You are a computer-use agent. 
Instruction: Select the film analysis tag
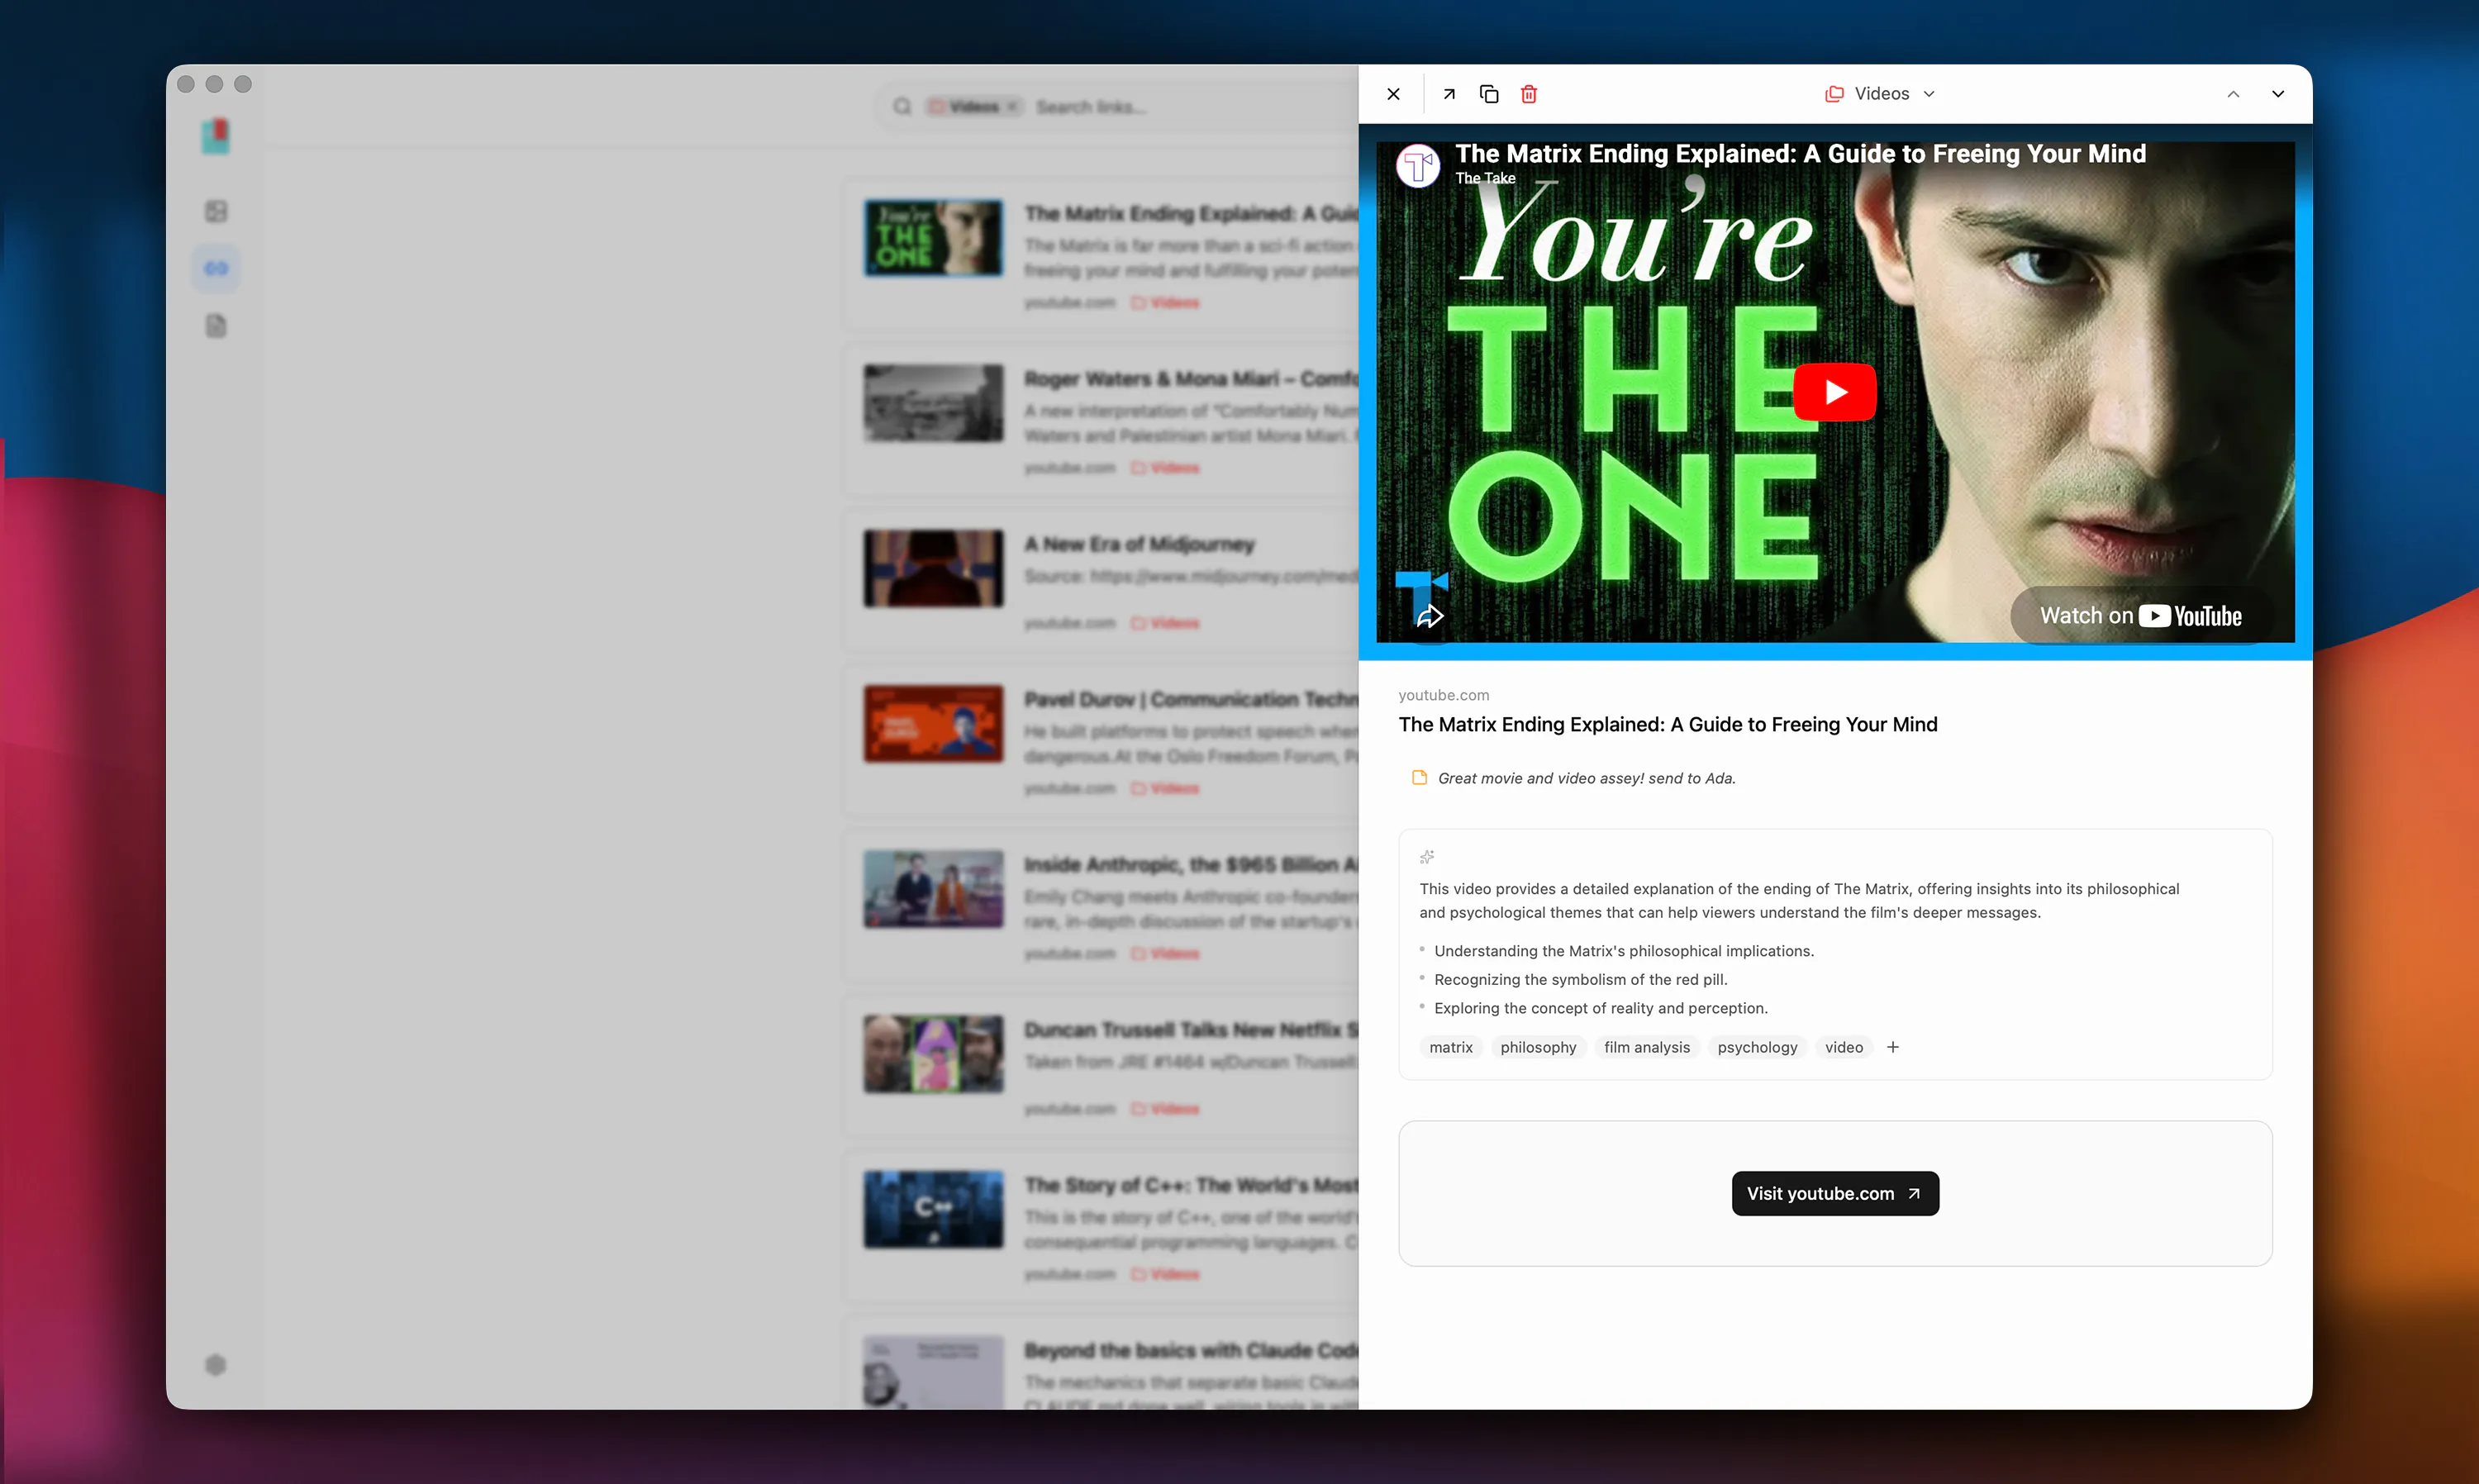click(x=1647, y=1047)
